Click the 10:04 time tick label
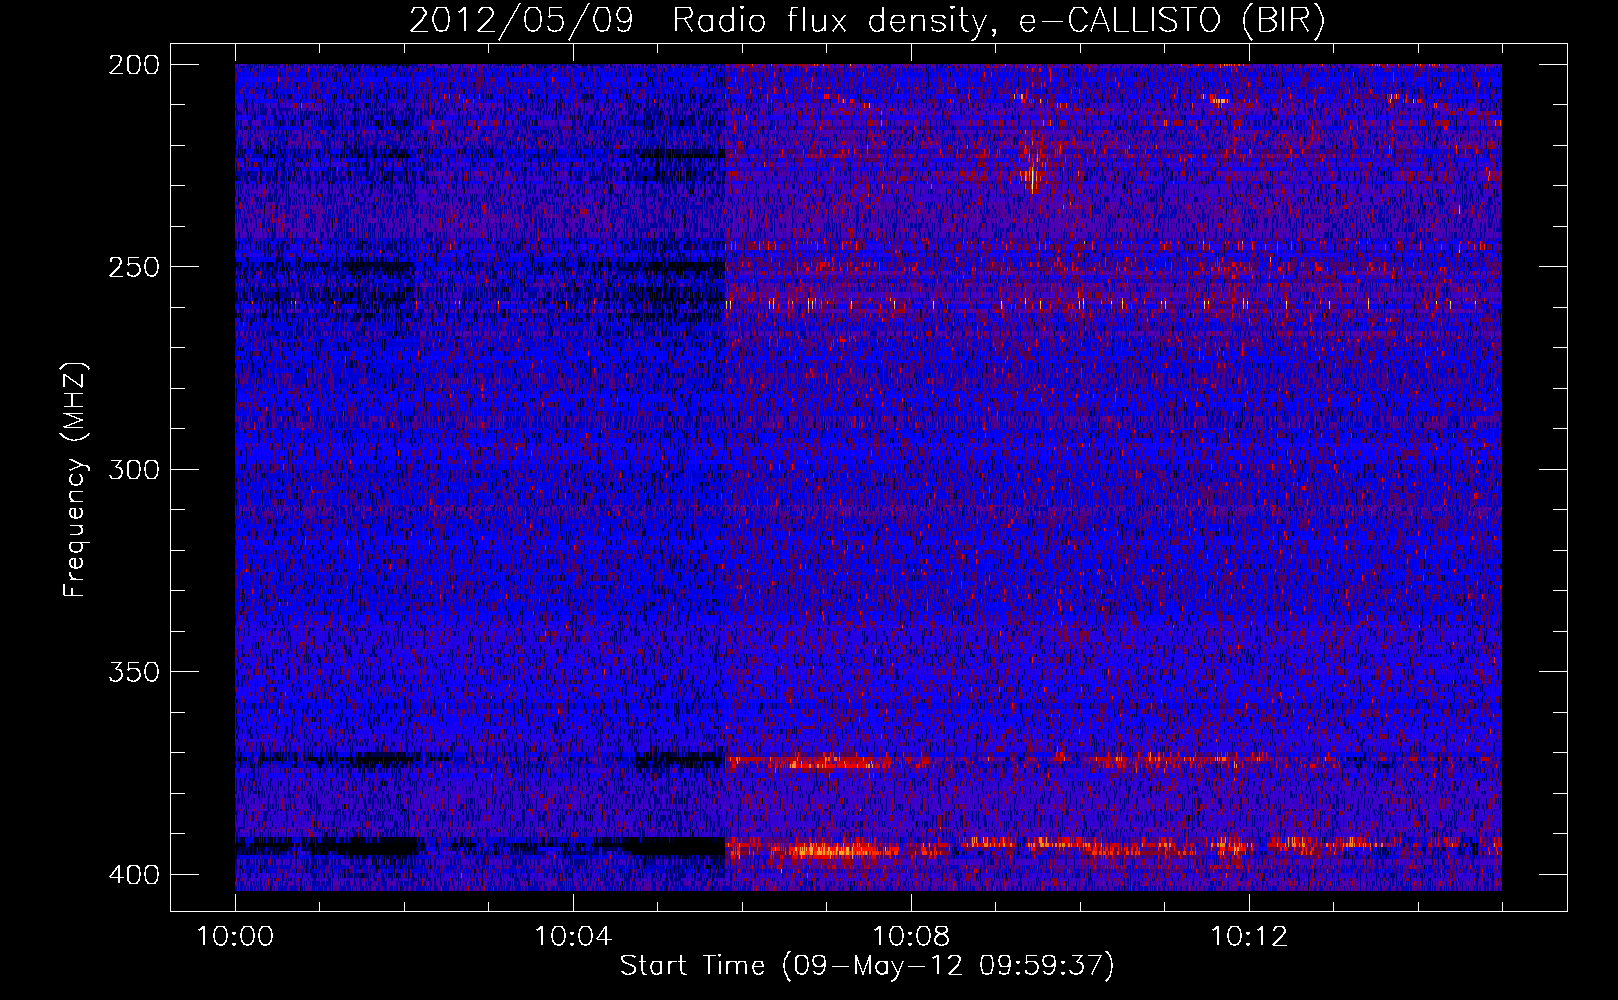 tap(573, 937)
